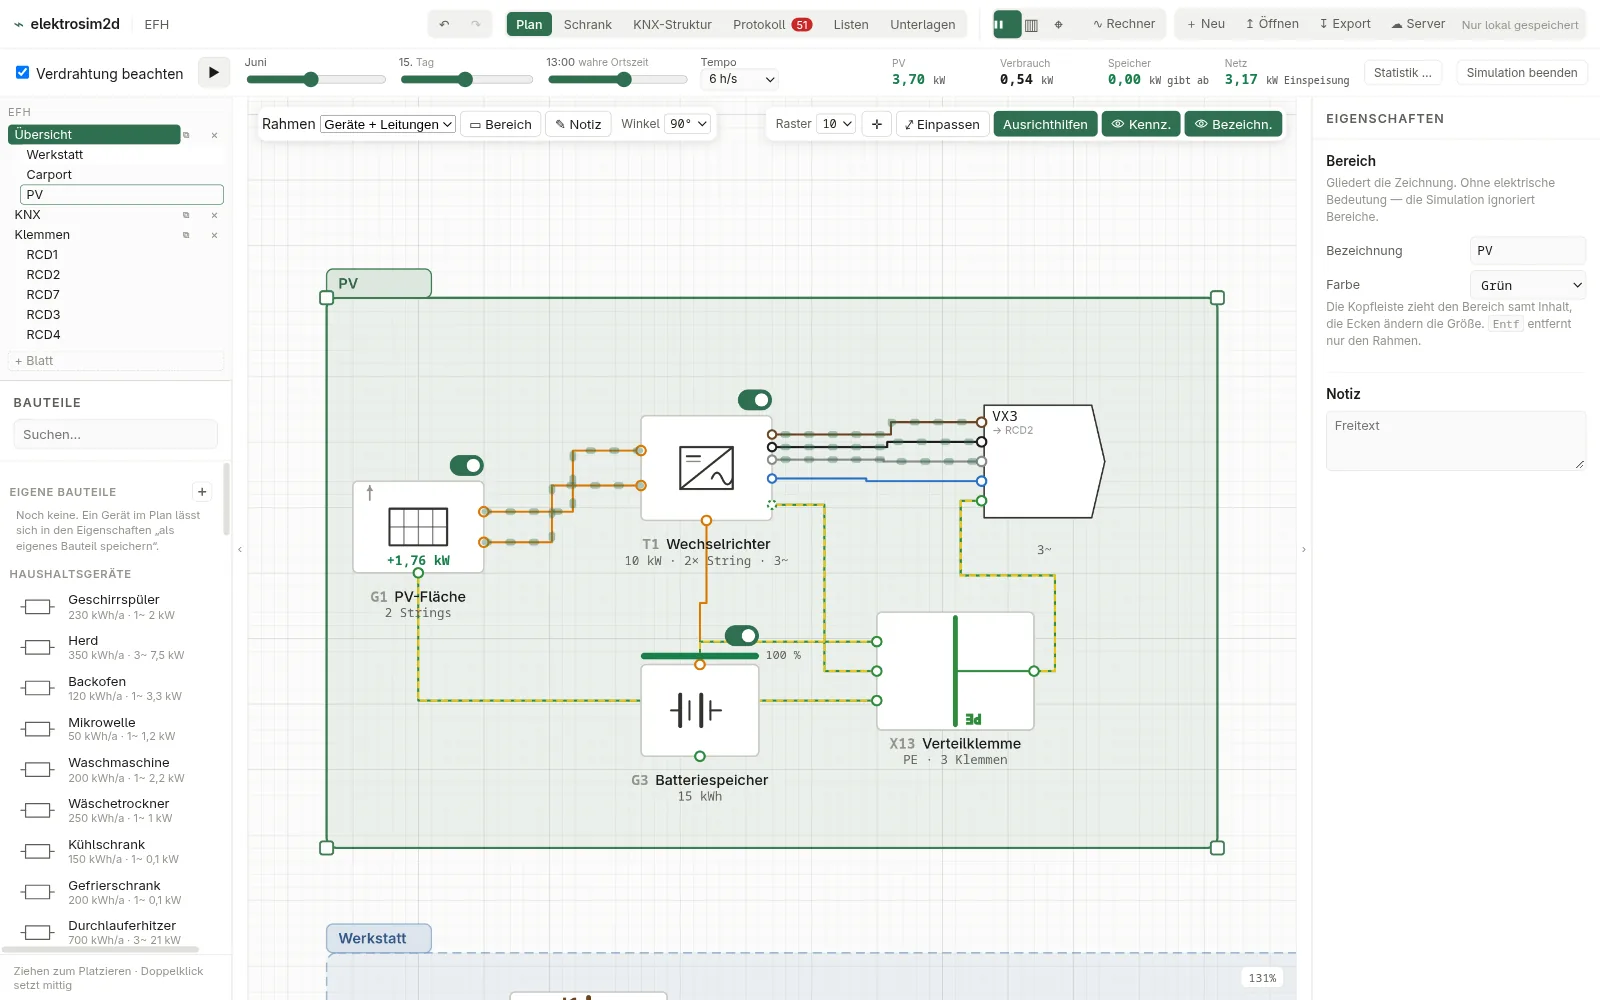The height and width of the screenshot is (1000, 1600).
Task: Click the Wechselrichter inverter symbol
Action: pyautogui.click(x=706, y=468)
